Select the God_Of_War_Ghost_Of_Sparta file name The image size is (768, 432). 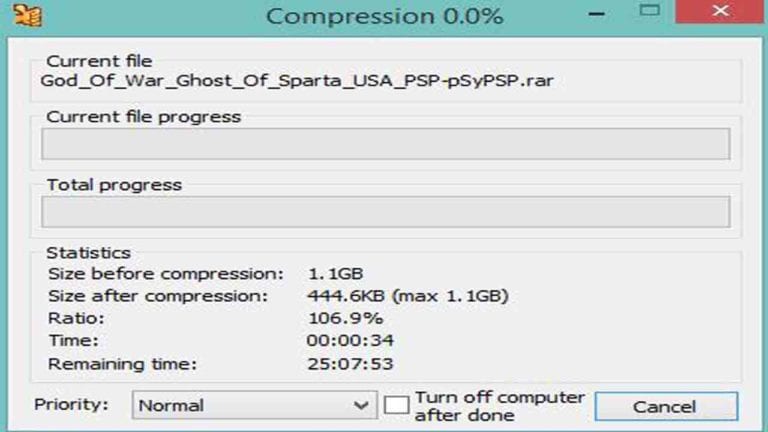(x=297, y=81)
